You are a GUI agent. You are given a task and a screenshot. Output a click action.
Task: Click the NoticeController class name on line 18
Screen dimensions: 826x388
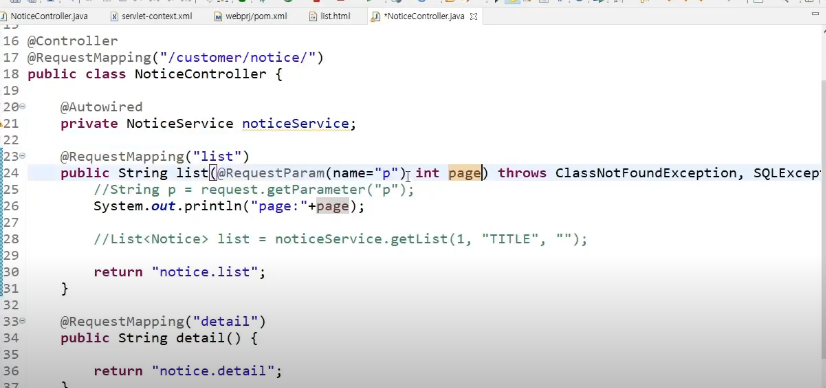point(201,74)
